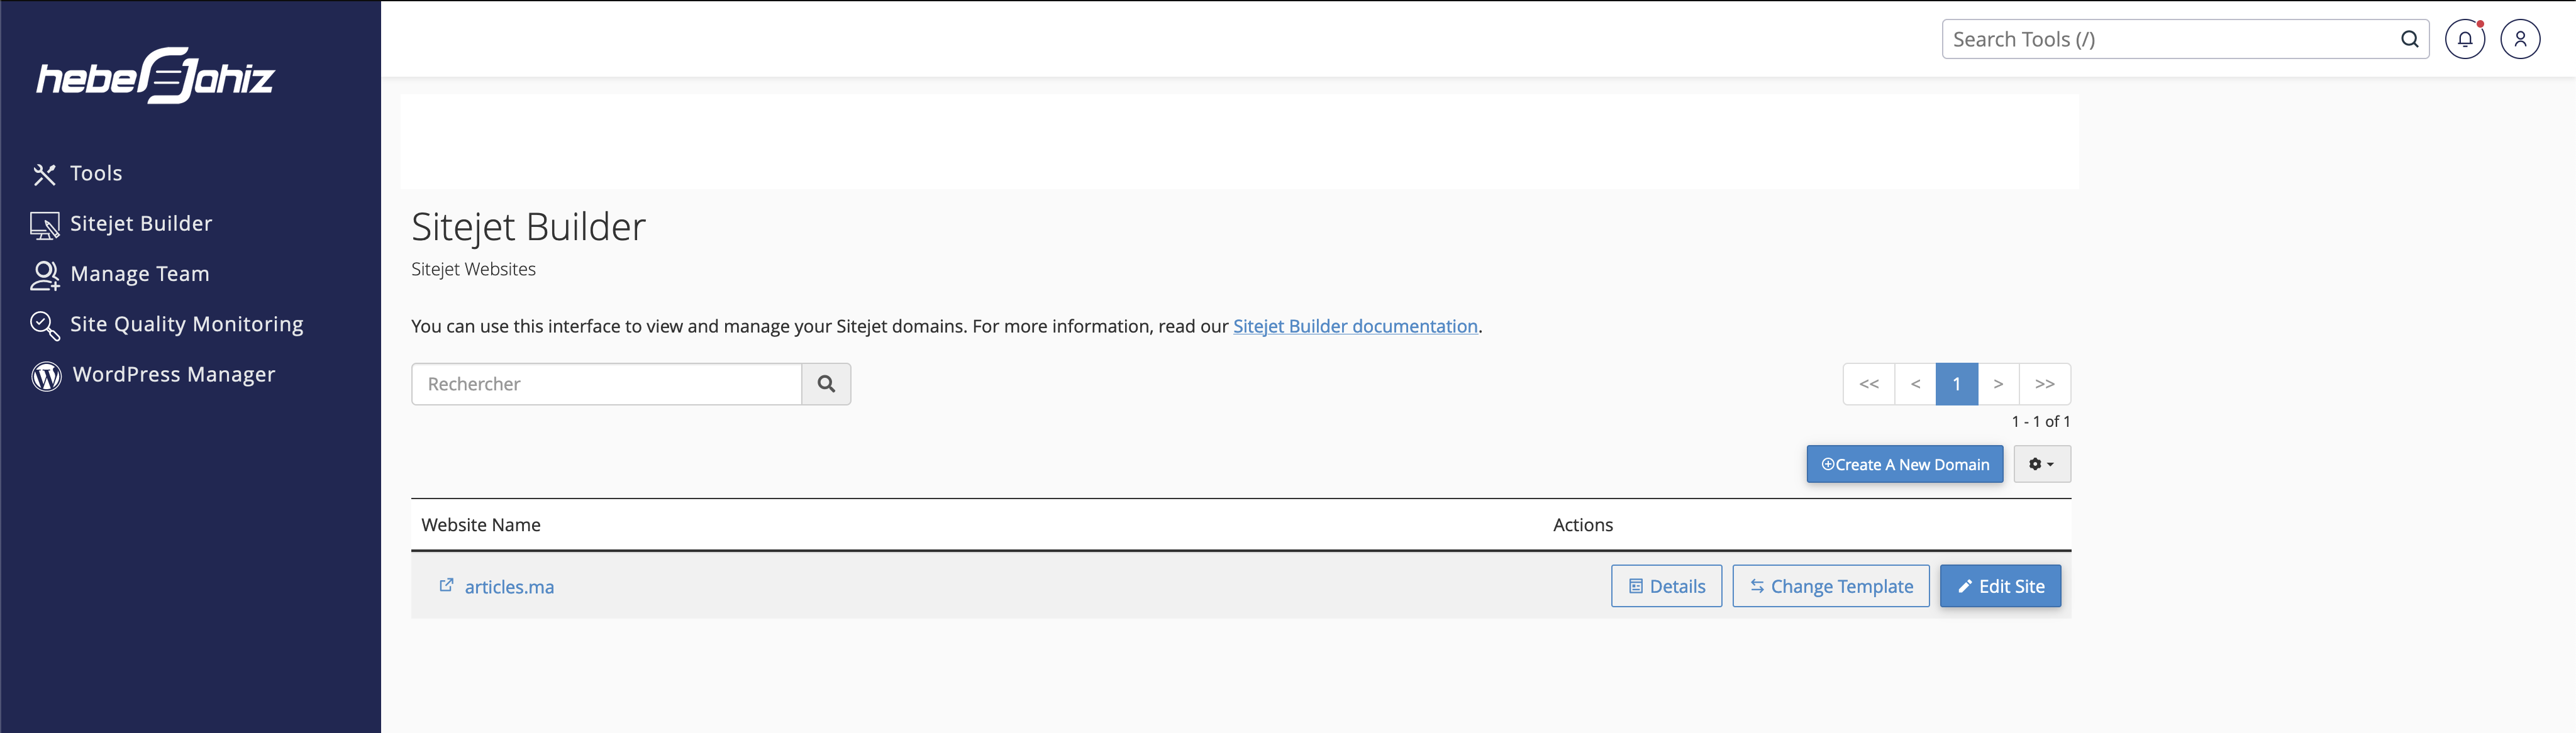Image resolution: width=2576 pixels, height=733 pixels.
Task: Click the Site Quality Monitoring magnifier icon
Action: point(44,325)
